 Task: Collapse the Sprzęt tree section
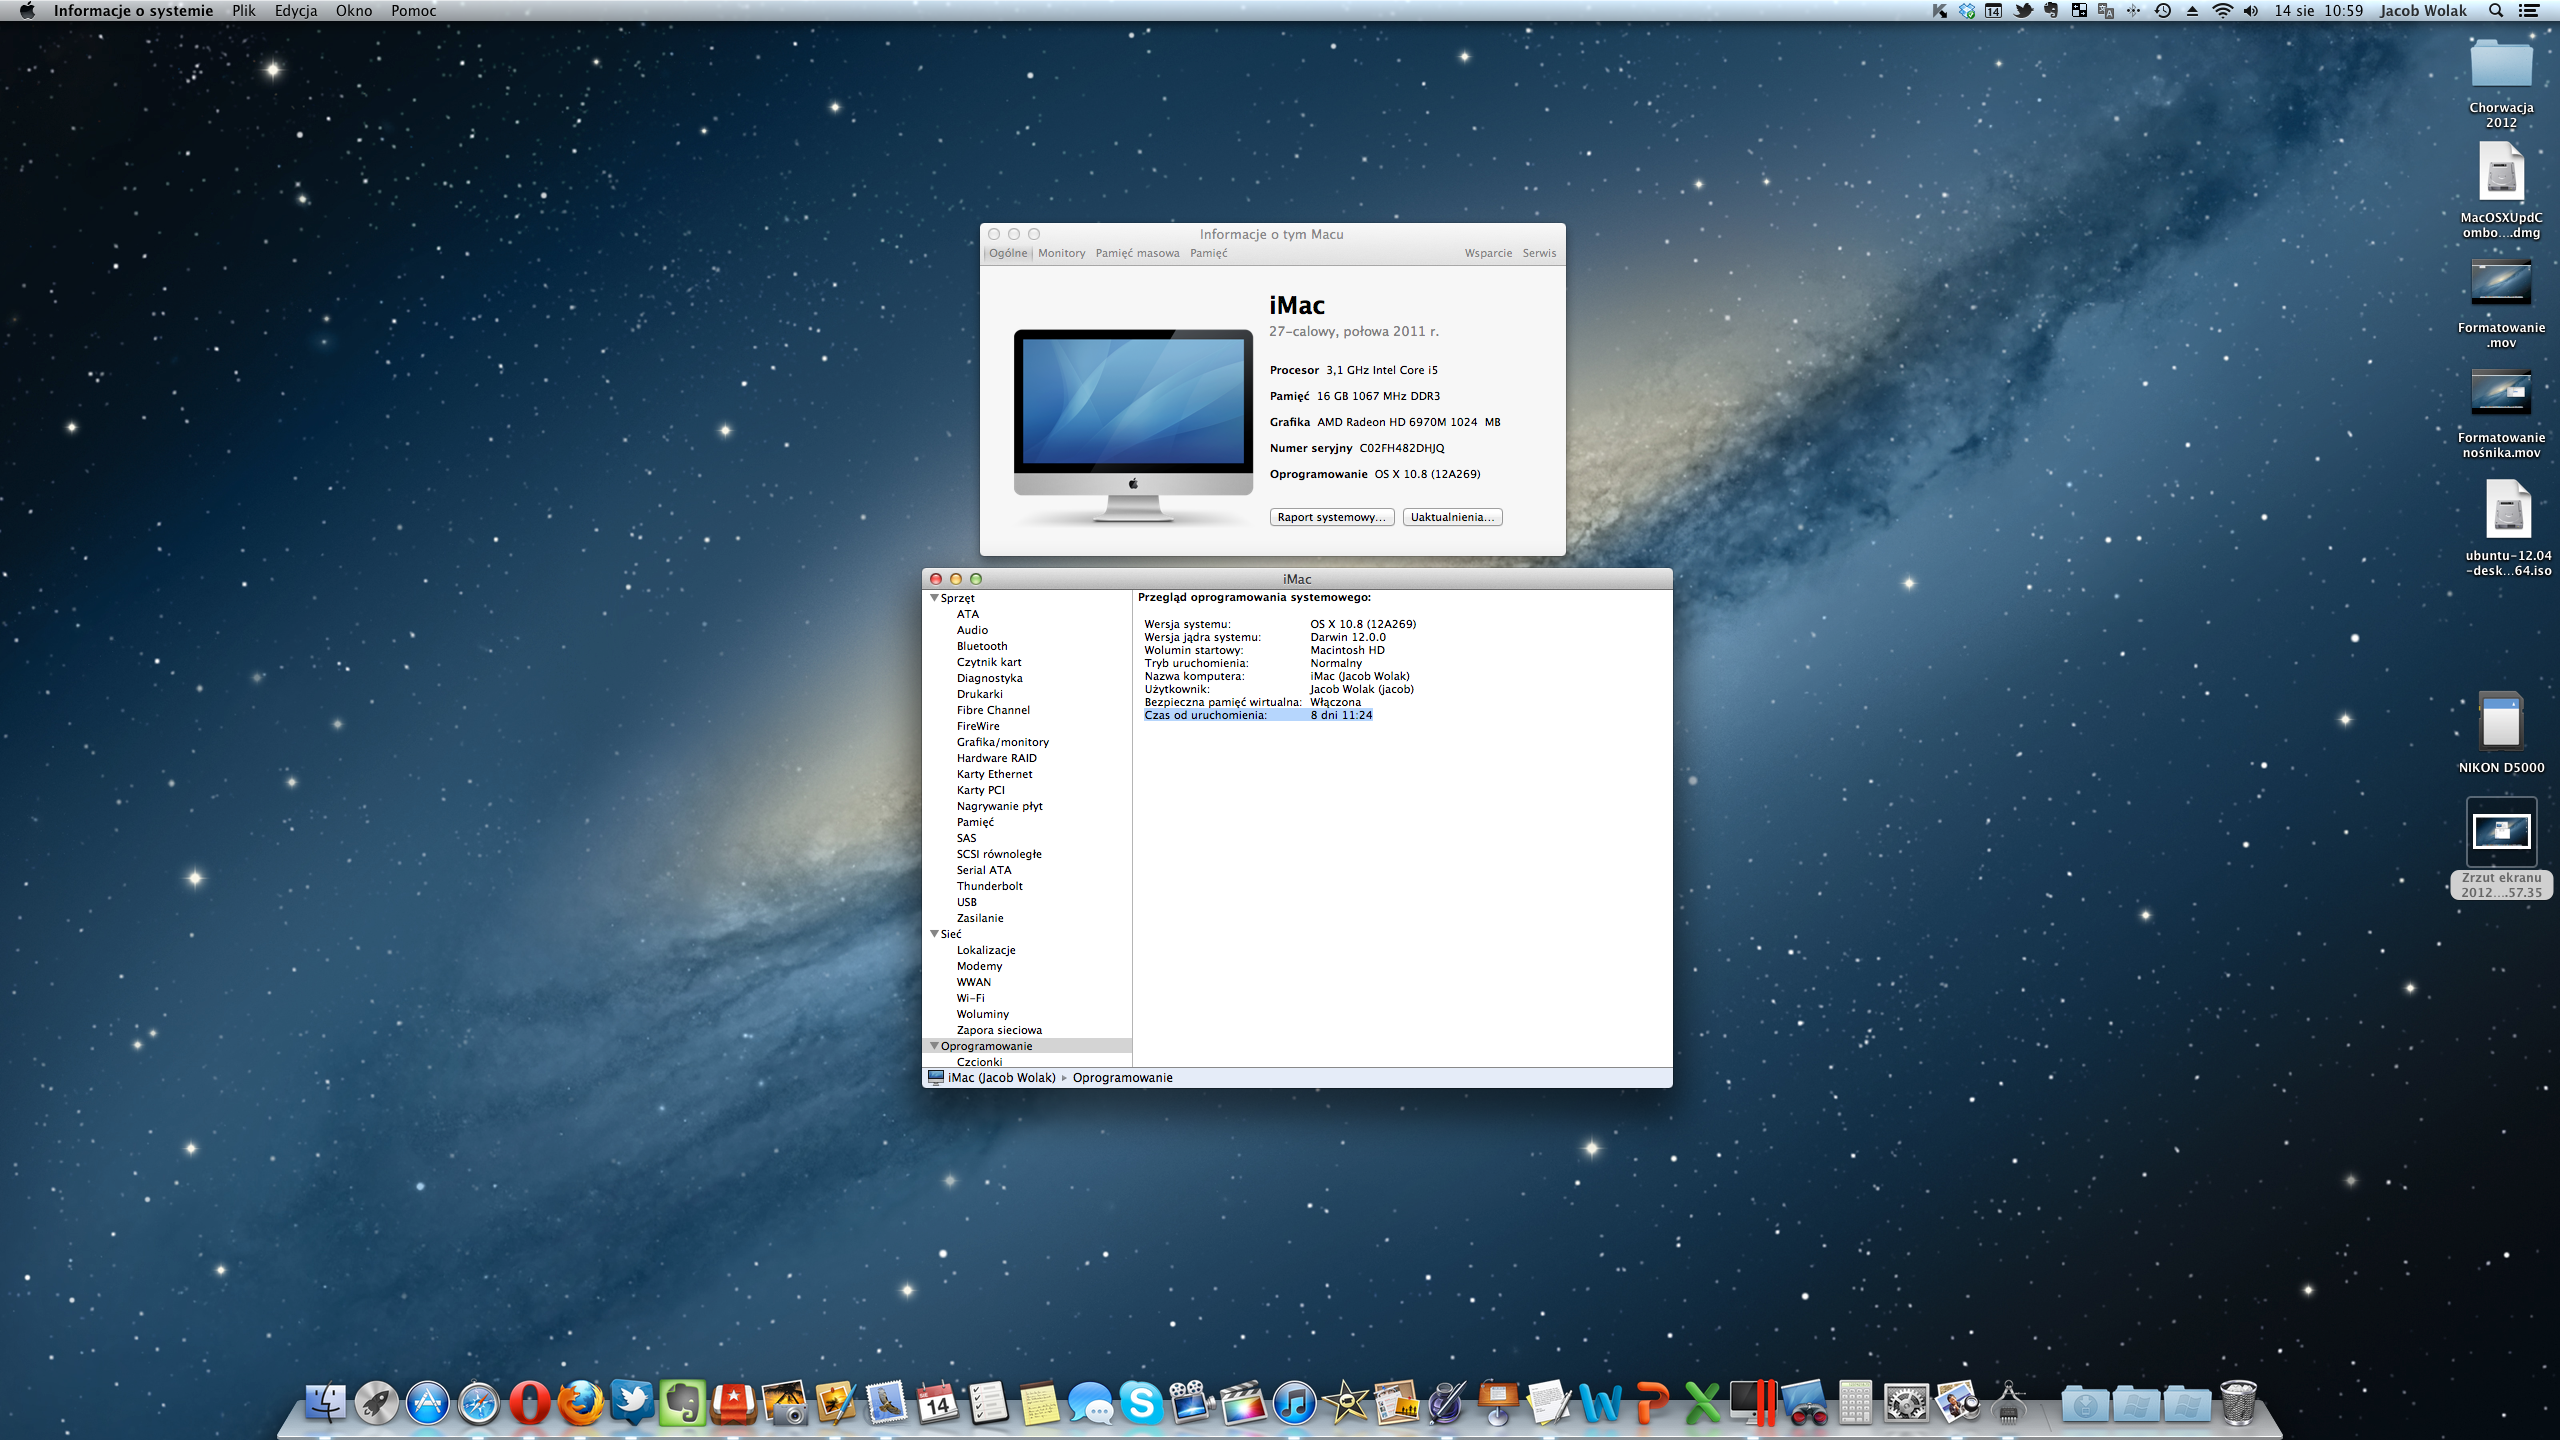[934, 598]
